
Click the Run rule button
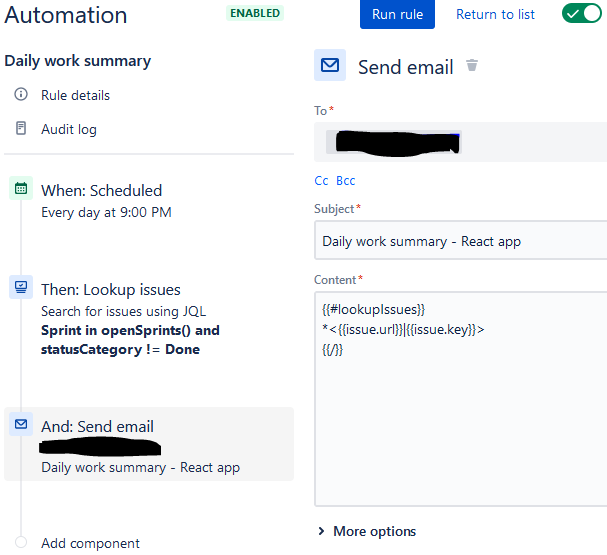click(x=397, y=14)
